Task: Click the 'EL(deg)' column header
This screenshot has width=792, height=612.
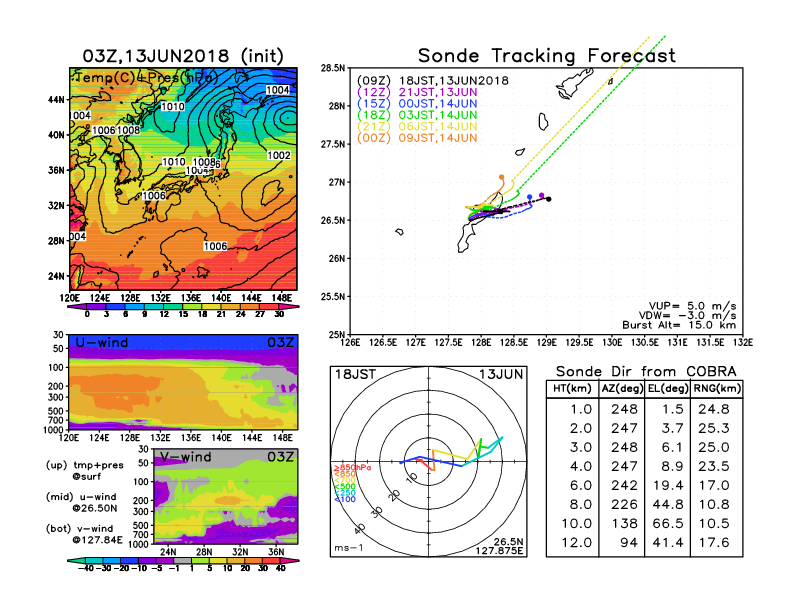Action: click(x=667, y=388)
